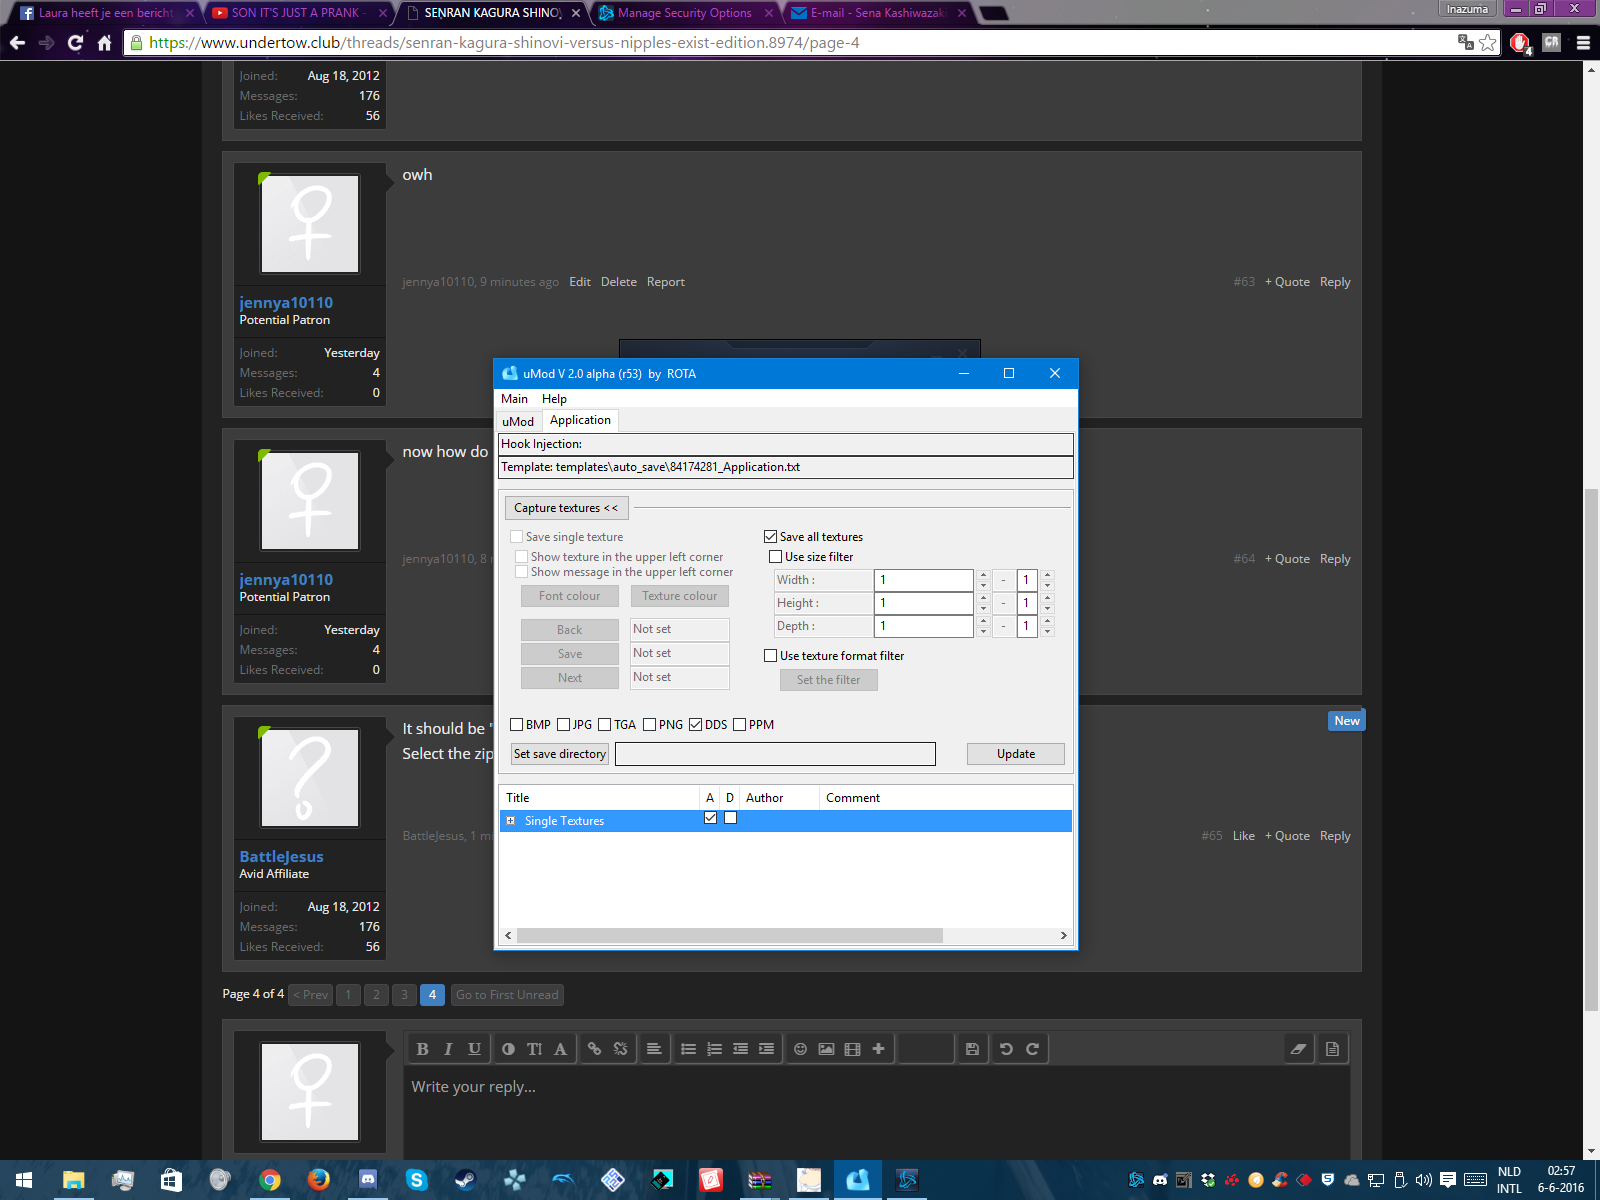
Task: Click the Set save directory button
Action: click(x=560, y=754)
